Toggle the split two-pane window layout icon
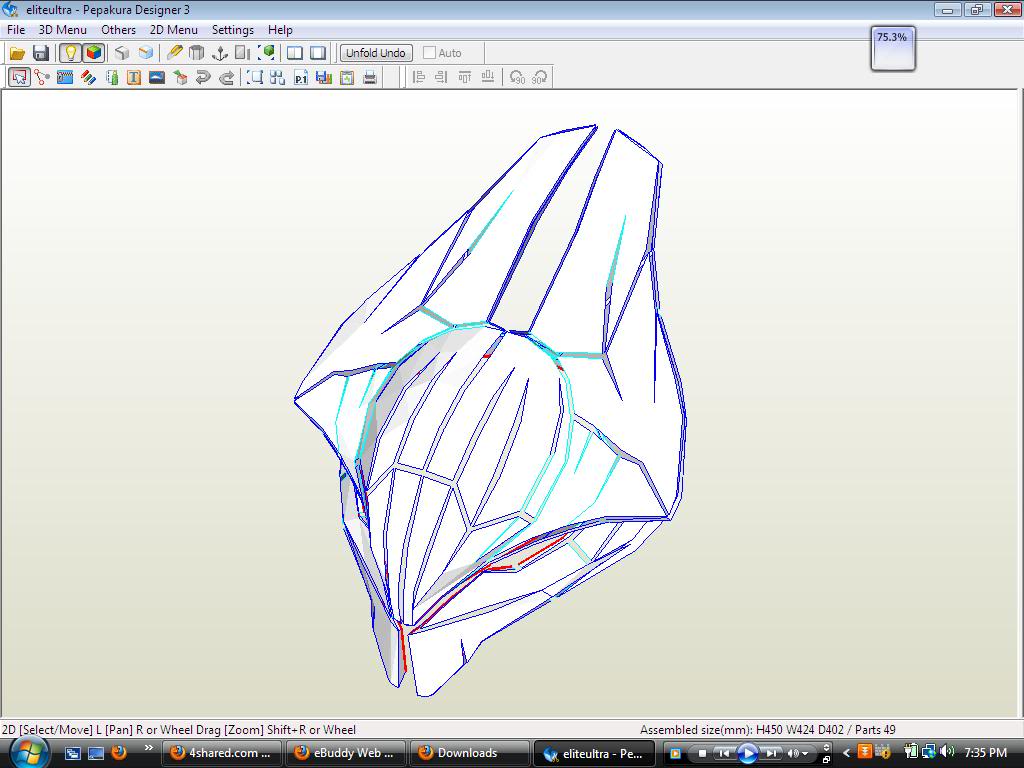The height and width of the screenshot is (768, 1024). click(x=295, y=53)
